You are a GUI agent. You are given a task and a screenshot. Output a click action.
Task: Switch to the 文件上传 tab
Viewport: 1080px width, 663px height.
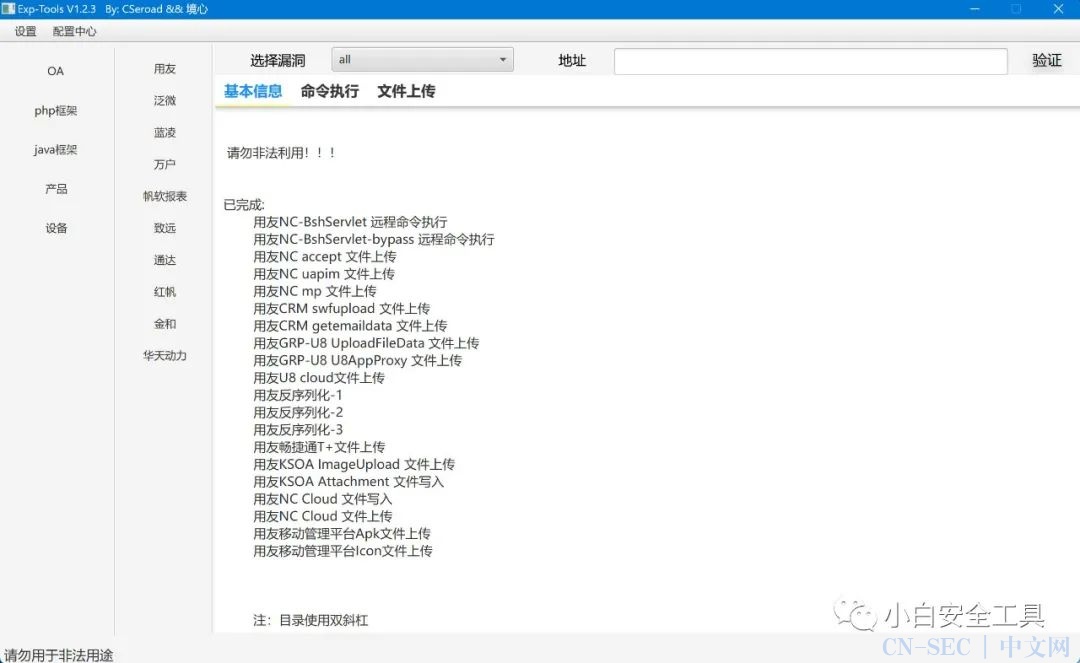point(406,91)
